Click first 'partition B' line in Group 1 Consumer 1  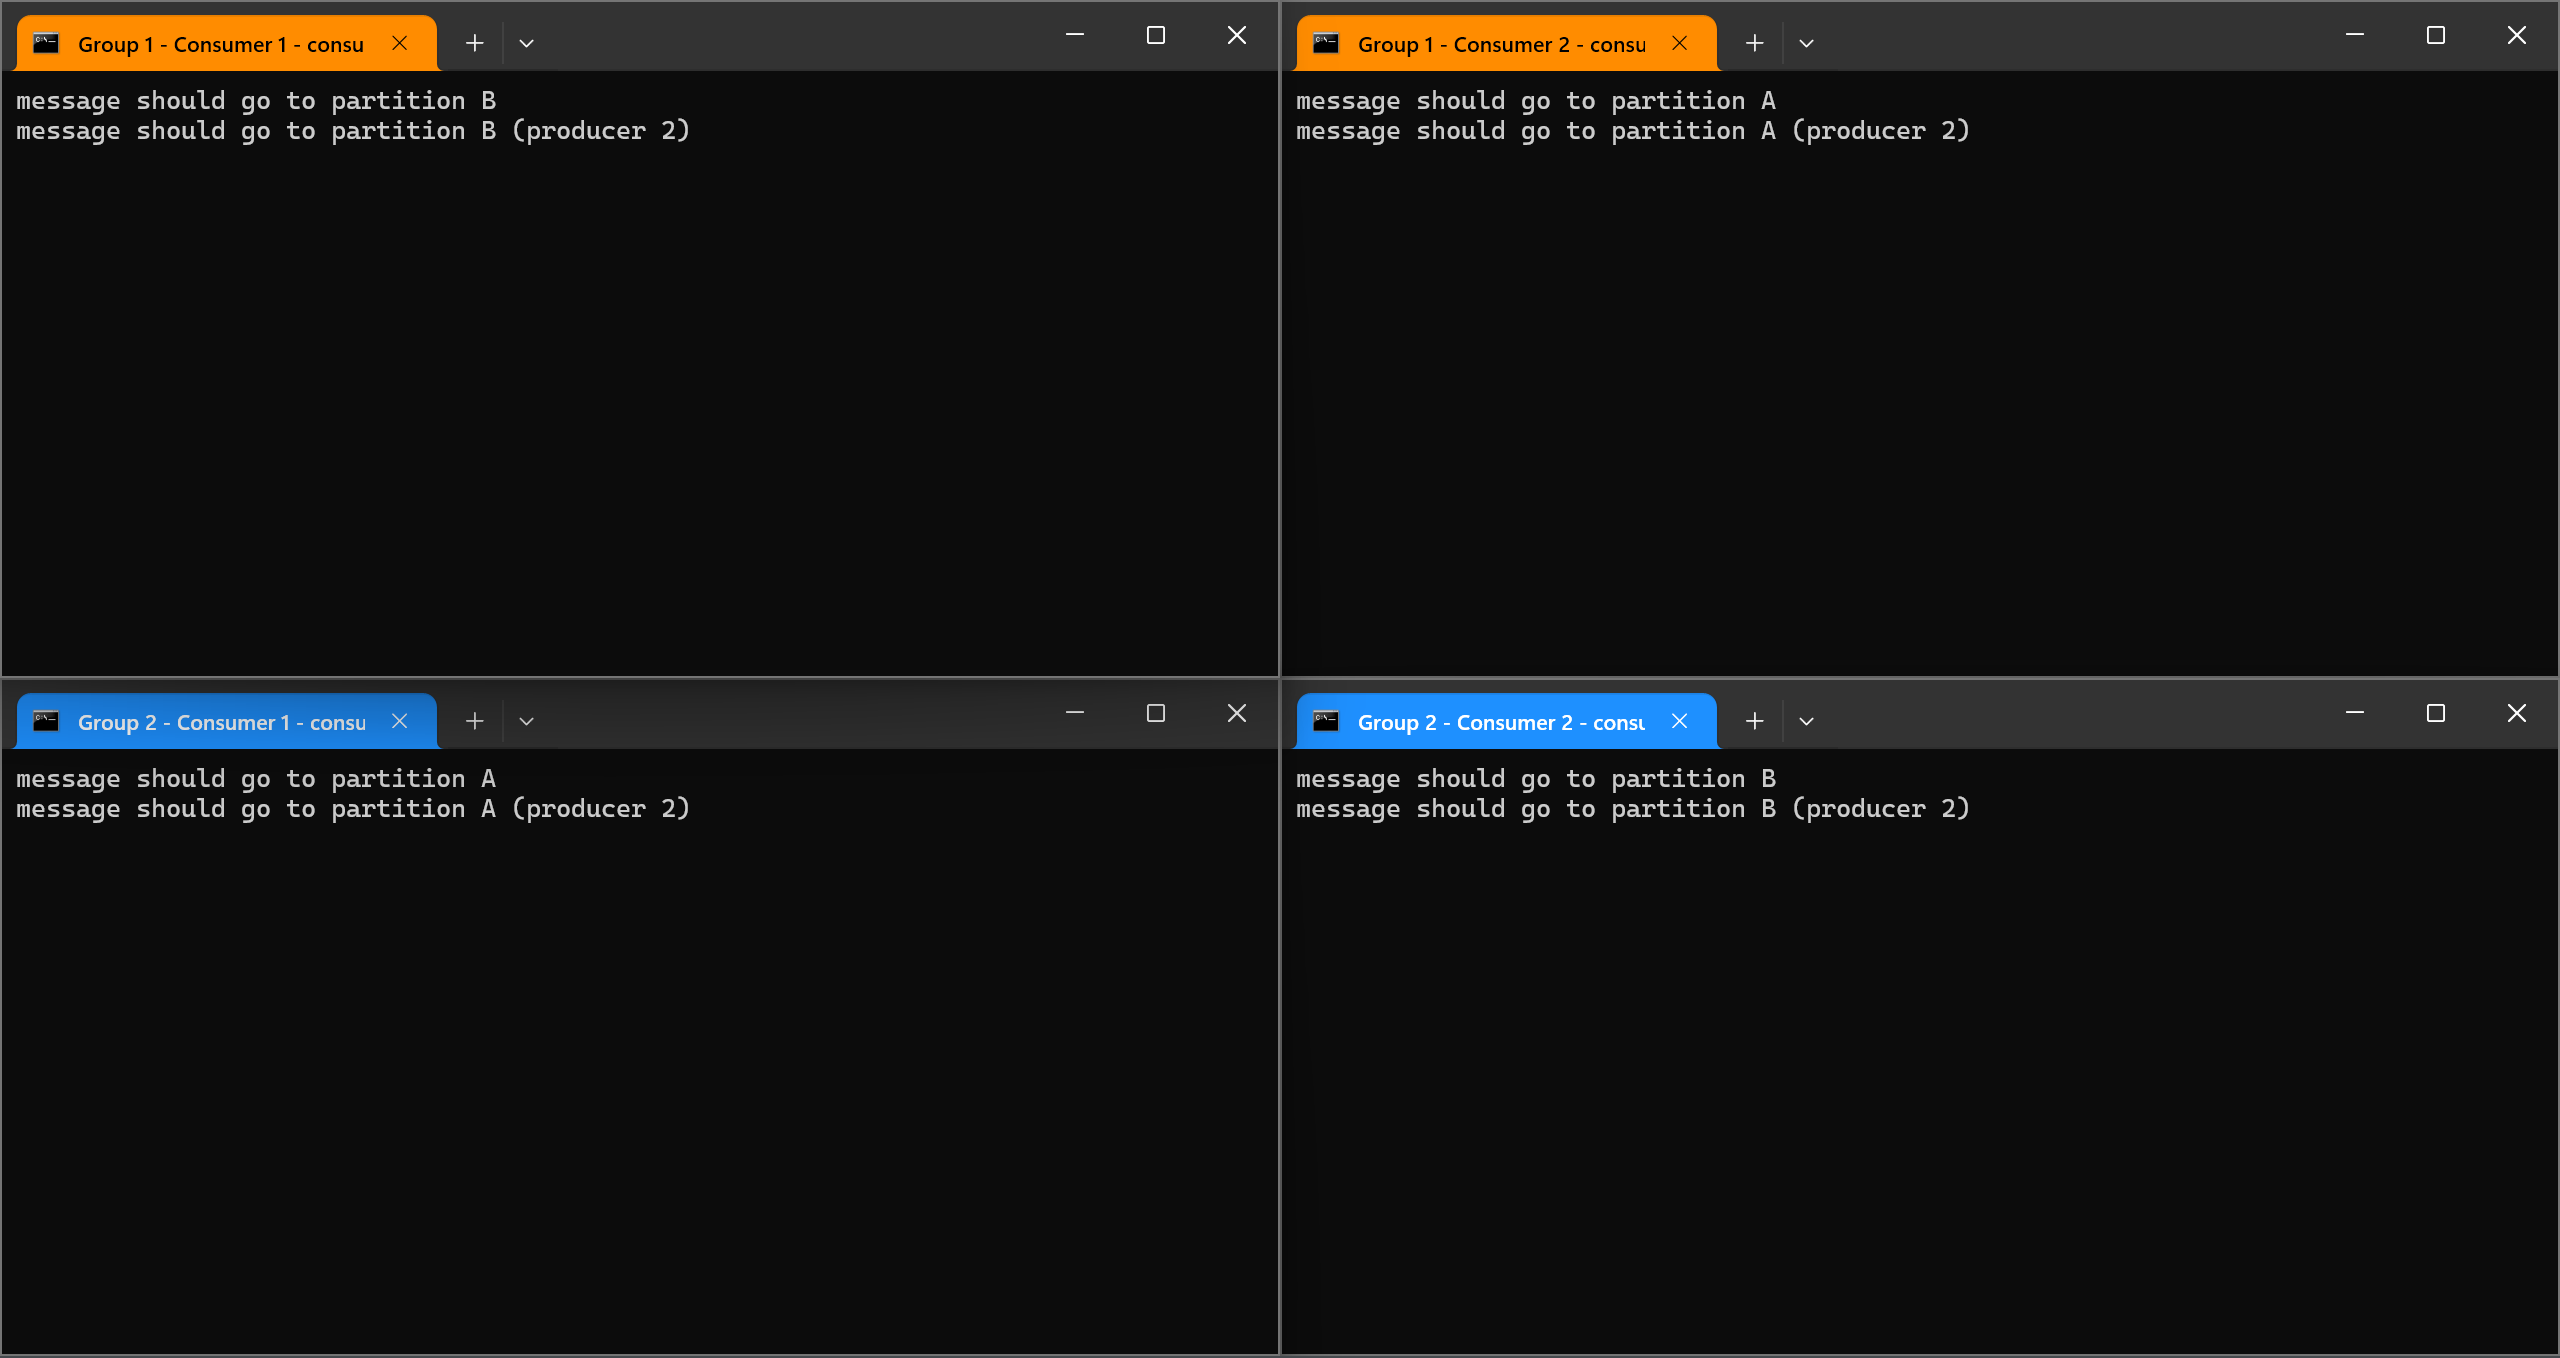tap(256, 101)
